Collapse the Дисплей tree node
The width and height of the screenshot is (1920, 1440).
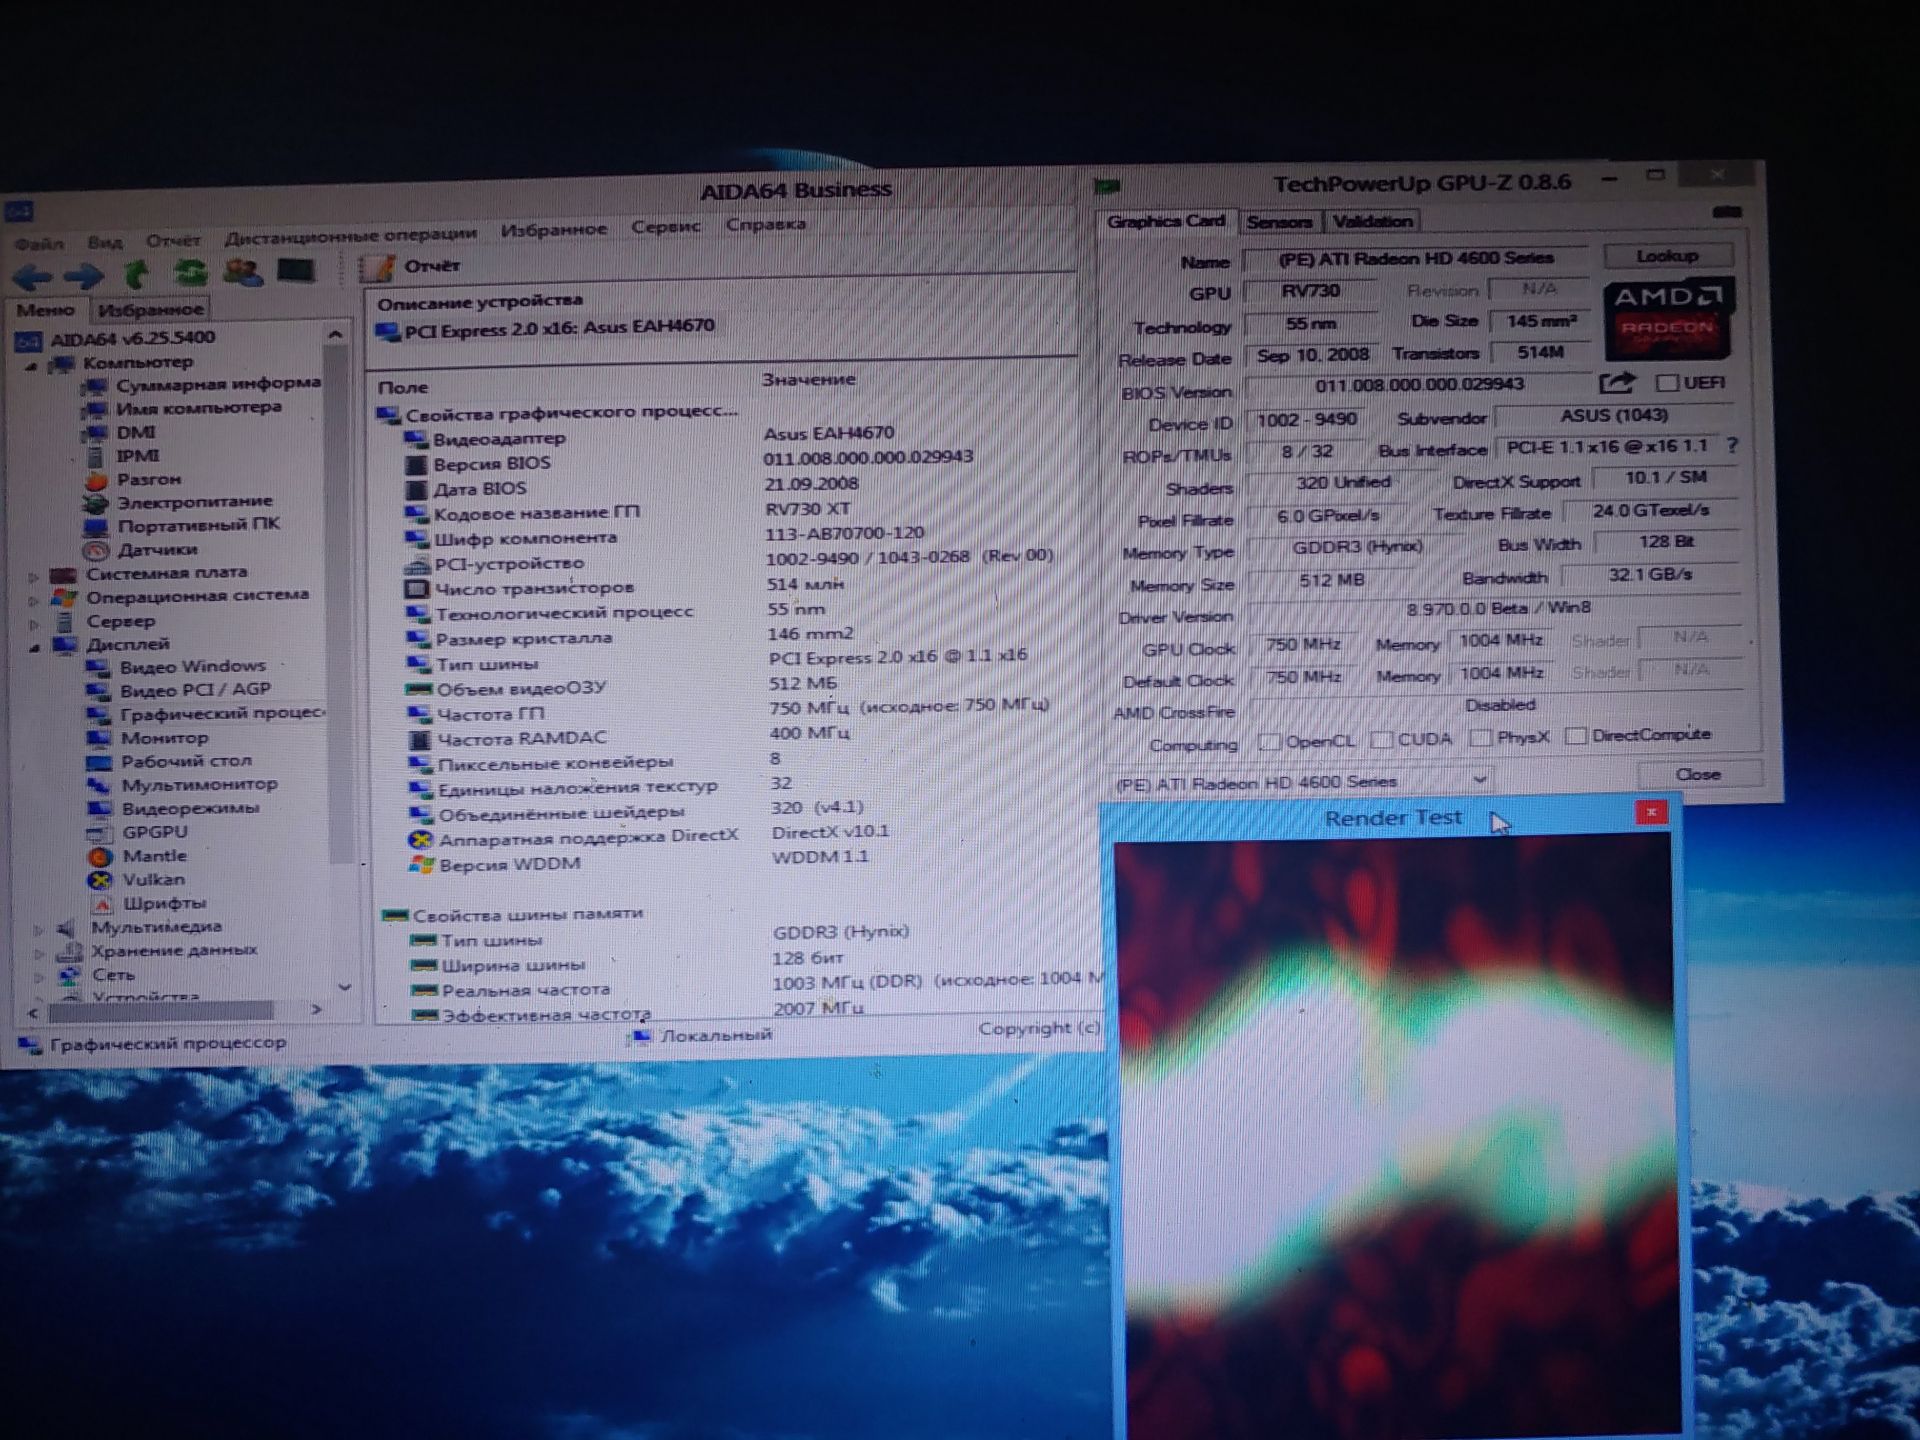[x=34, y=648]
